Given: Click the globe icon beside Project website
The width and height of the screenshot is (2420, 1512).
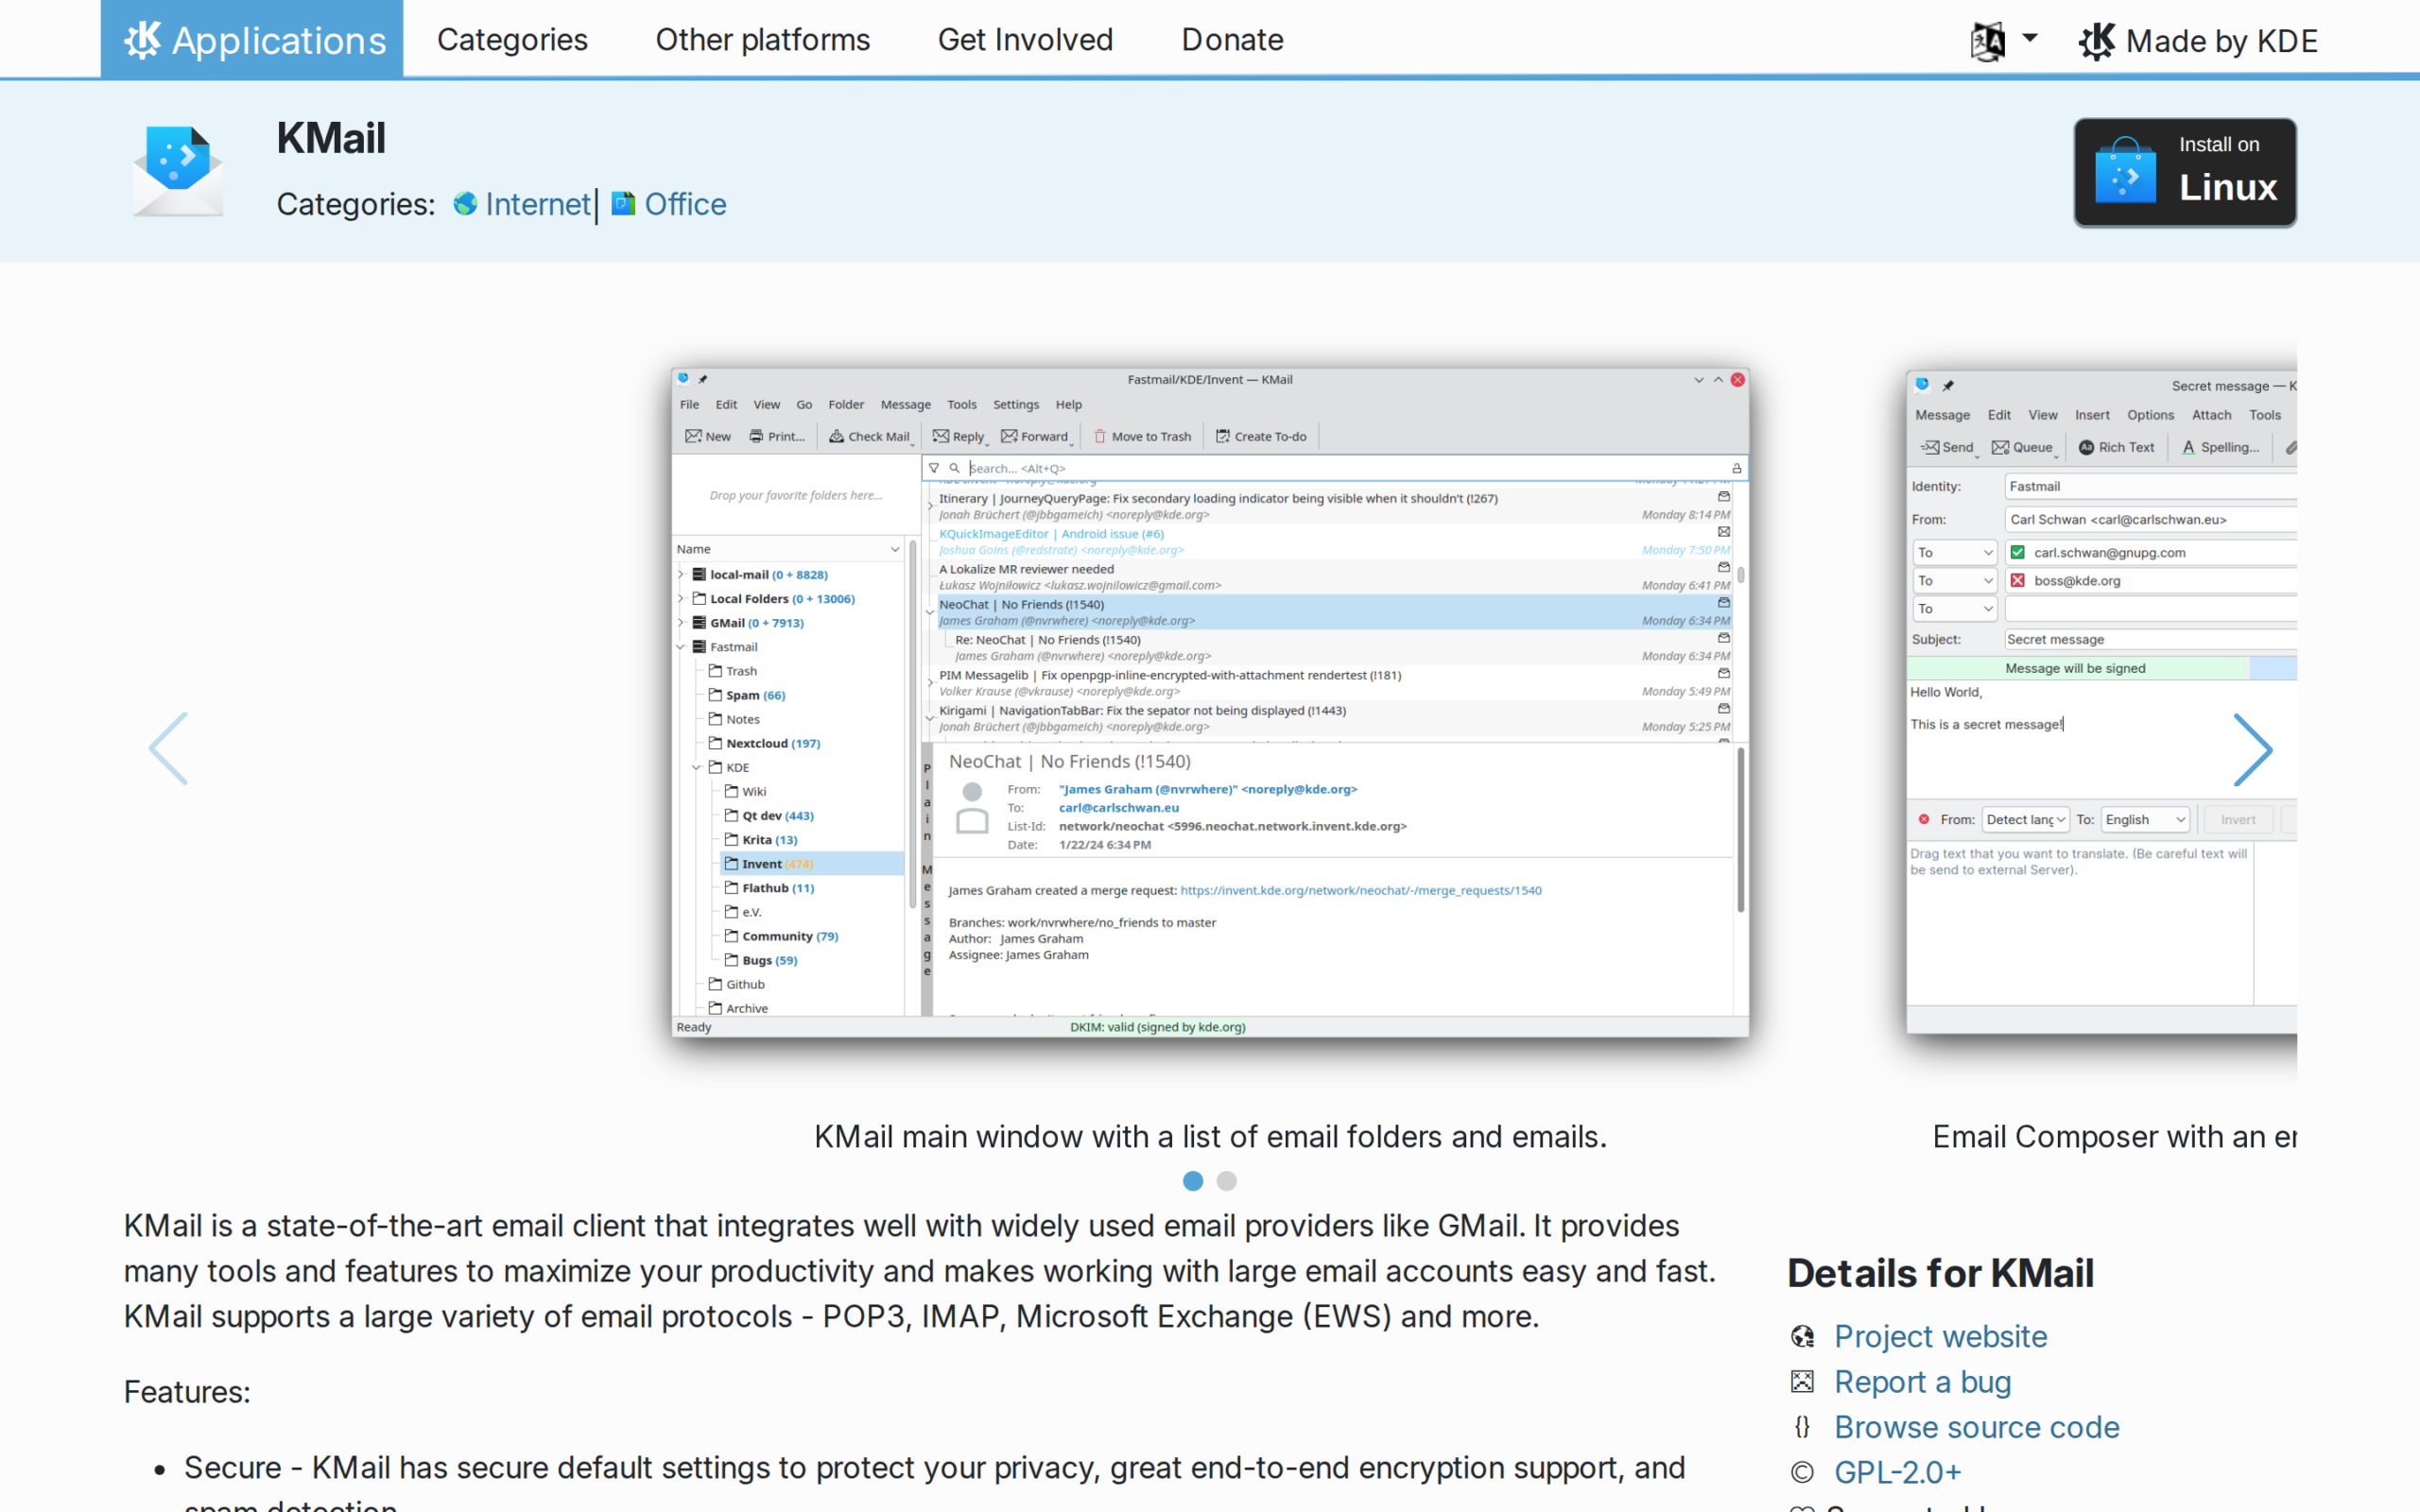Looking at the screenshot, I should (1802, 1337).
